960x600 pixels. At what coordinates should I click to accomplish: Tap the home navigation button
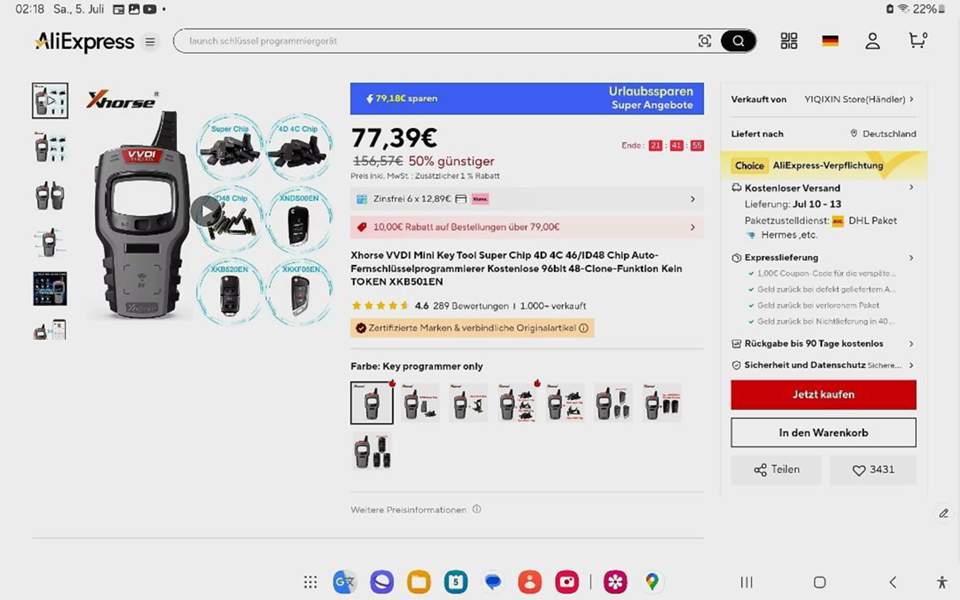click(x=819, y=582)
